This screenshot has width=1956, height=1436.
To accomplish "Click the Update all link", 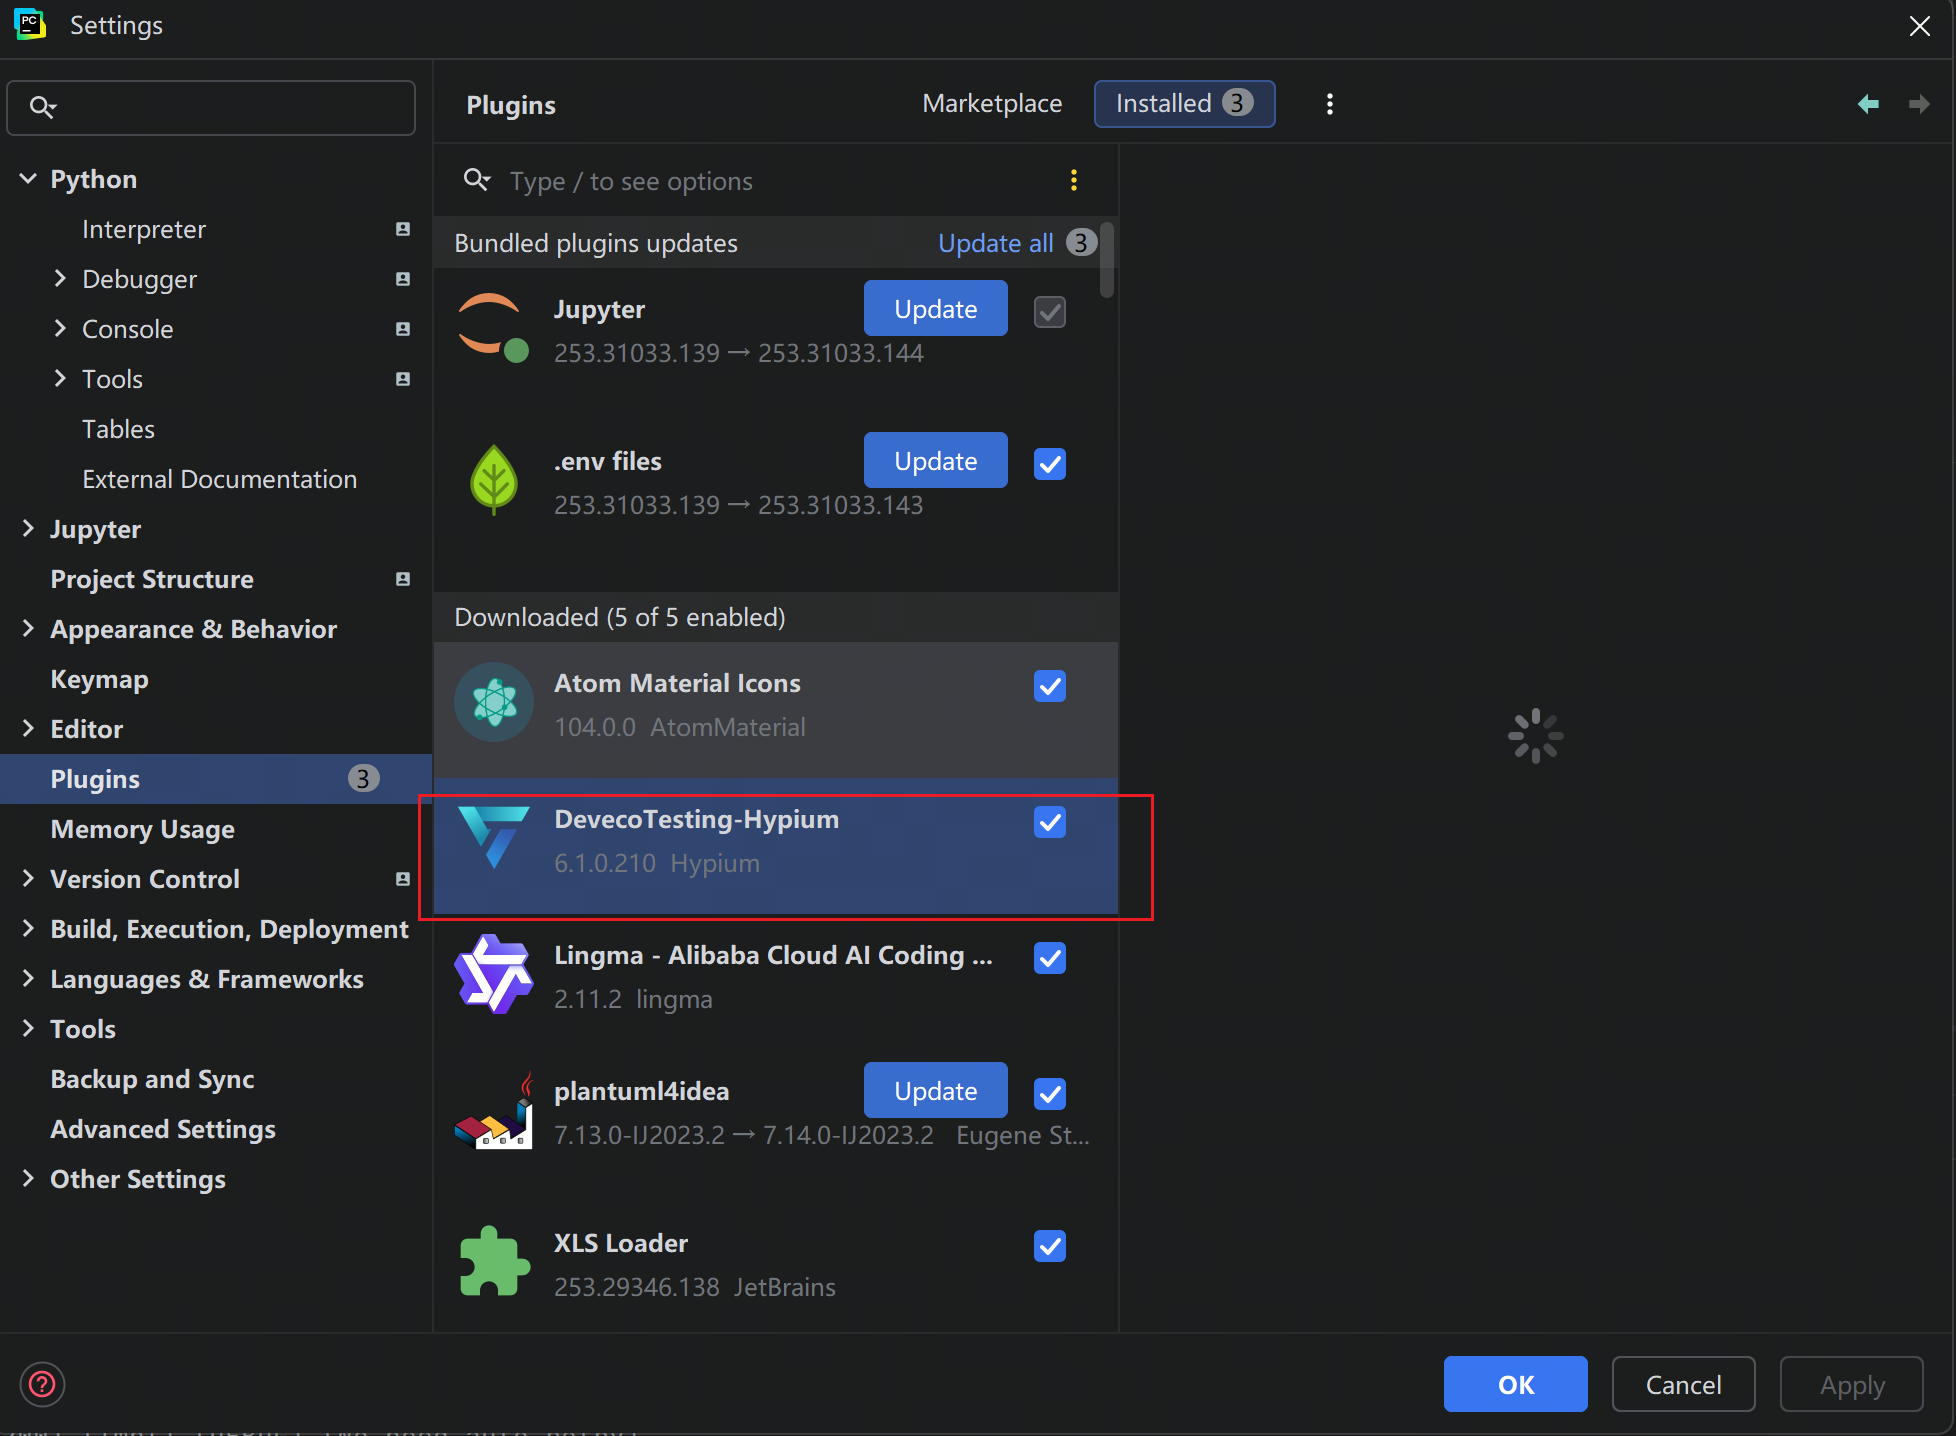I will click(x=995, y=243).
